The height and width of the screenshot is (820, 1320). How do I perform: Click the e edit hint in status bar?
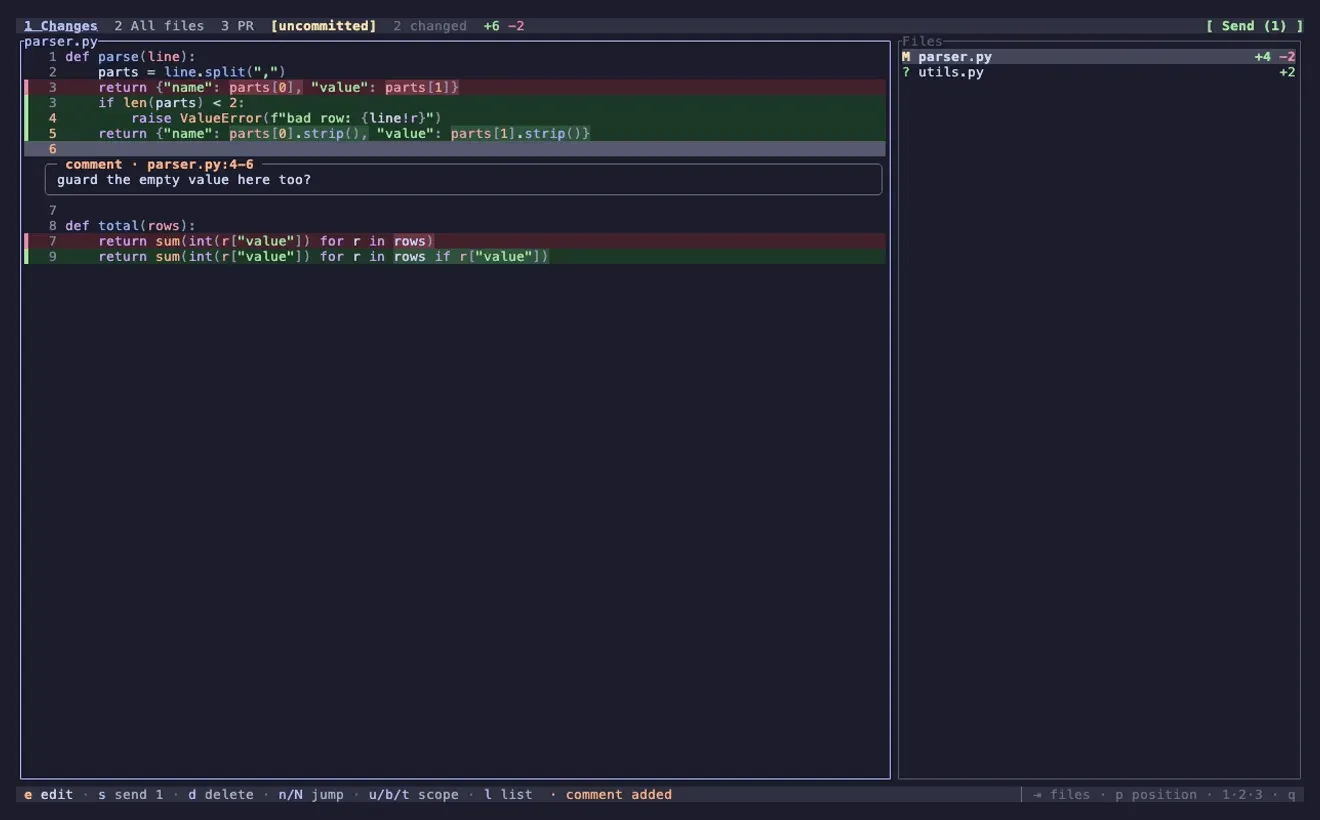click(49, 795)
